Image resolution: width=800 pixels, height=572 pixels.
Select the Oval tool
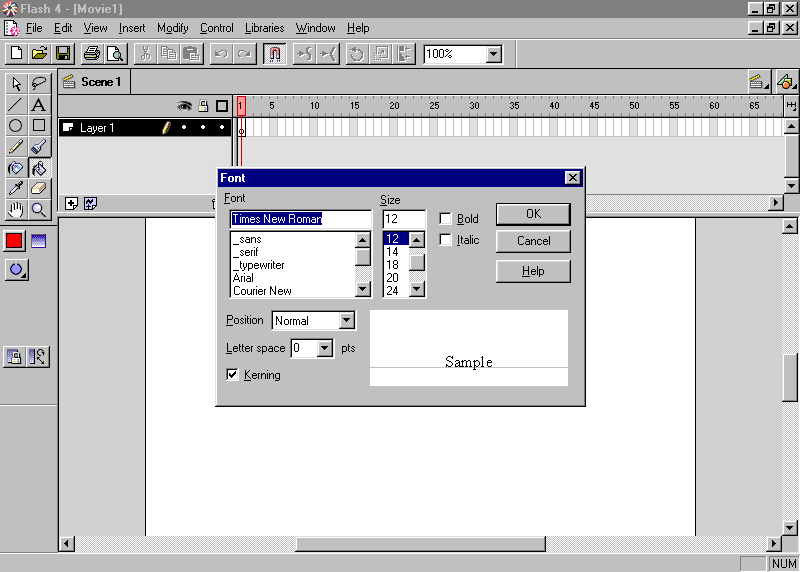(x=16, y=126)
